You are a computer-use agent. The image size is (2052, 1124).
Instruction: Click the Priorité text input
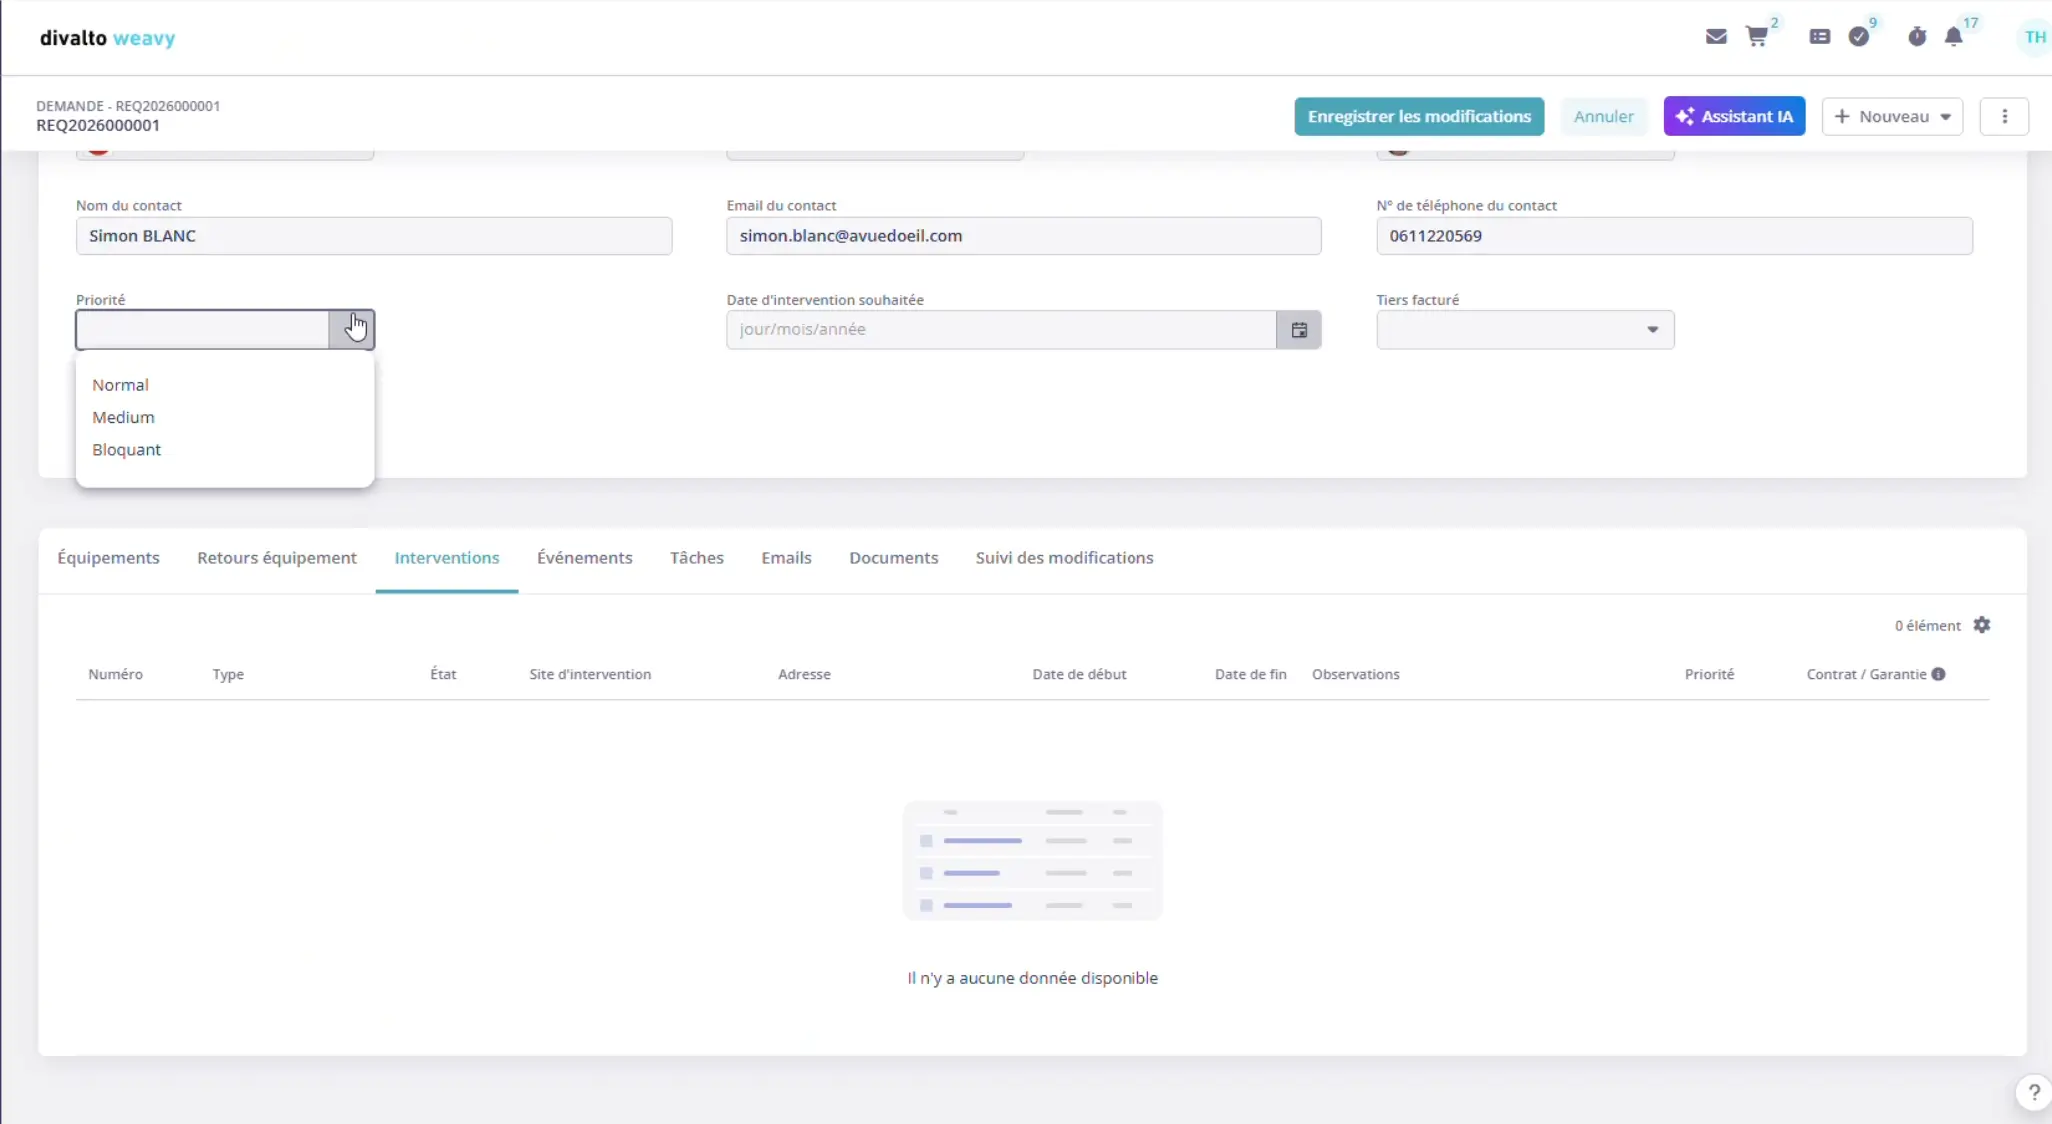click(202, 330)
